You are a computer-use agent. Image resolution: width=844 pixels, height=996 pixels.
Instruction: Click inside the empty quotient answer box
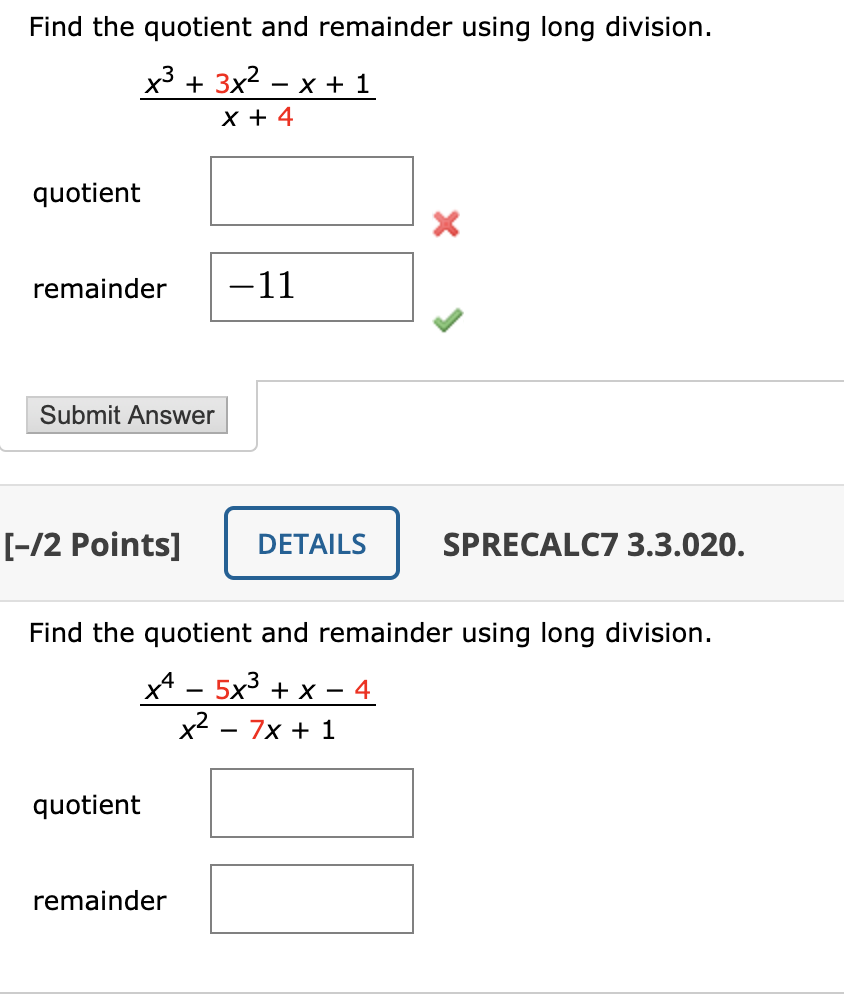311,191
